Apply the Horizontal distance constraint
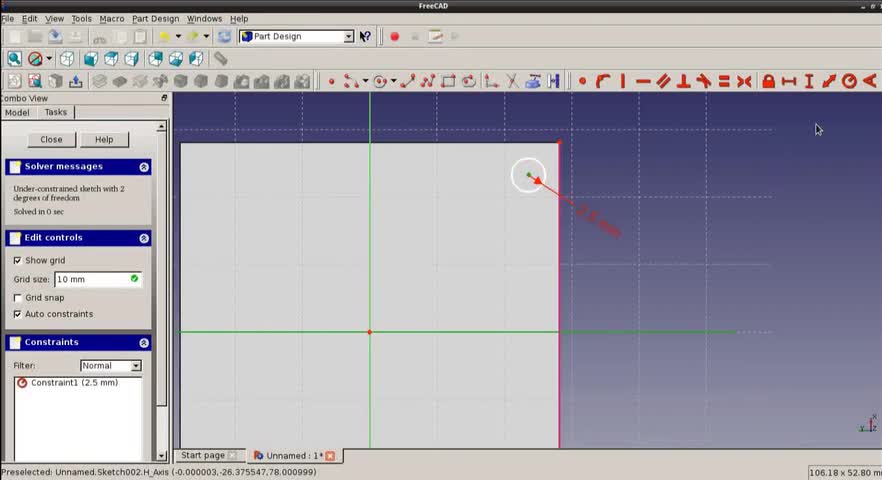 coord(789,82)
